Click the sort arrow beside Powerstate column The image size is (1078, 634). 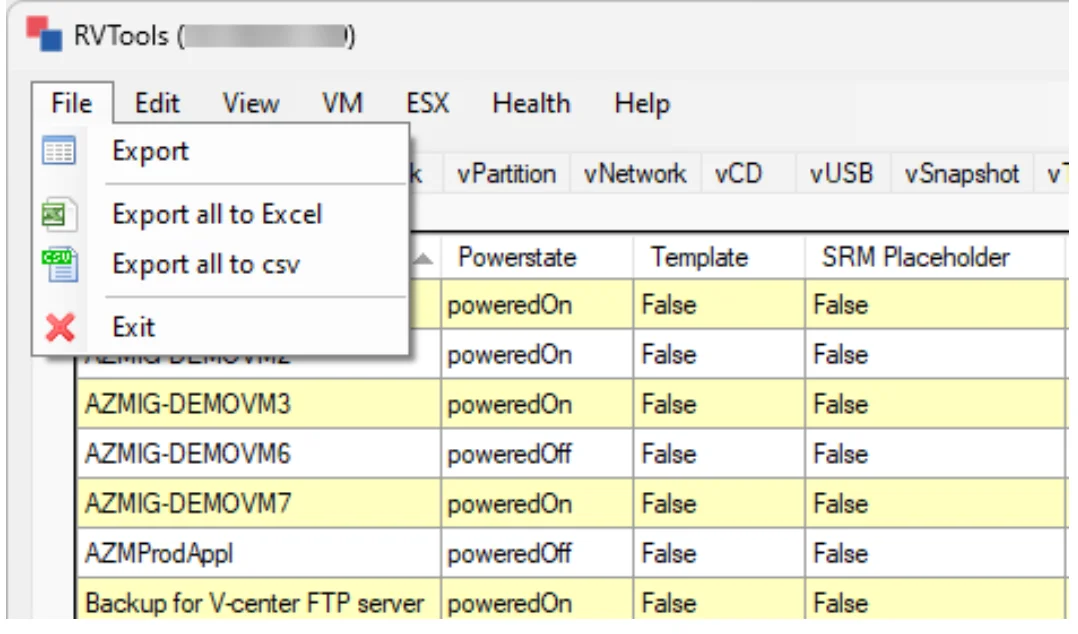pos(424,259)
